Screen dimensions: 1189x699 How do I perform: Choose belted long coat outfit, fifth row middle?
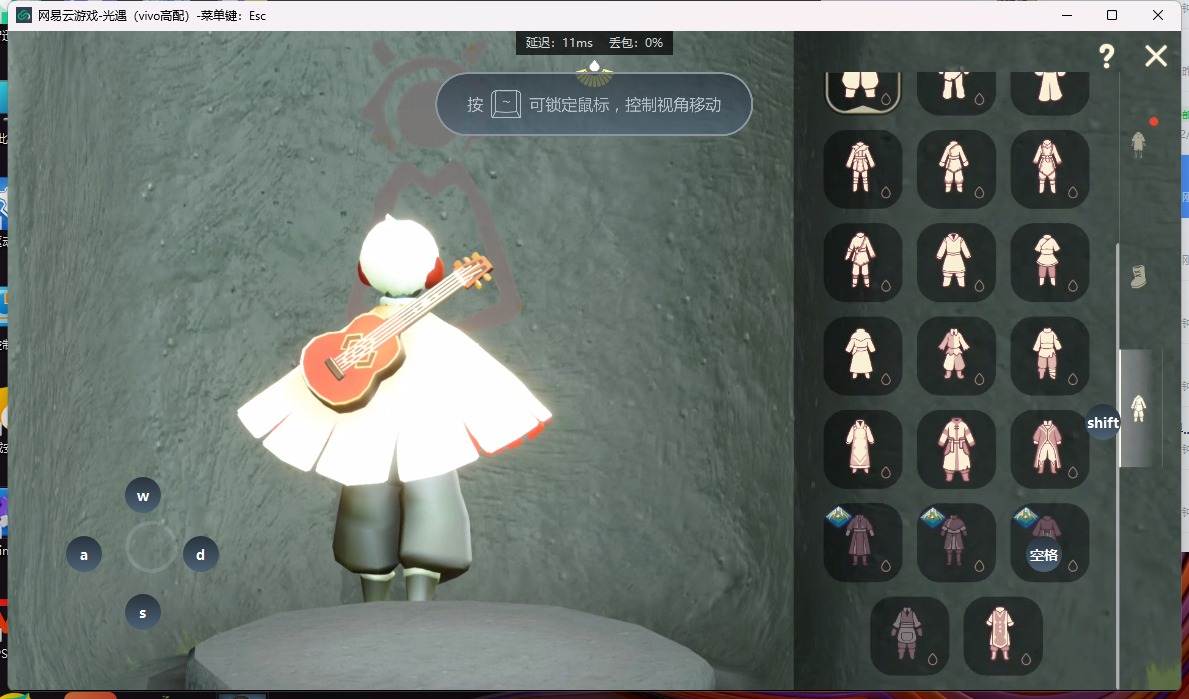pyautogui.click(x=955, y=449)
